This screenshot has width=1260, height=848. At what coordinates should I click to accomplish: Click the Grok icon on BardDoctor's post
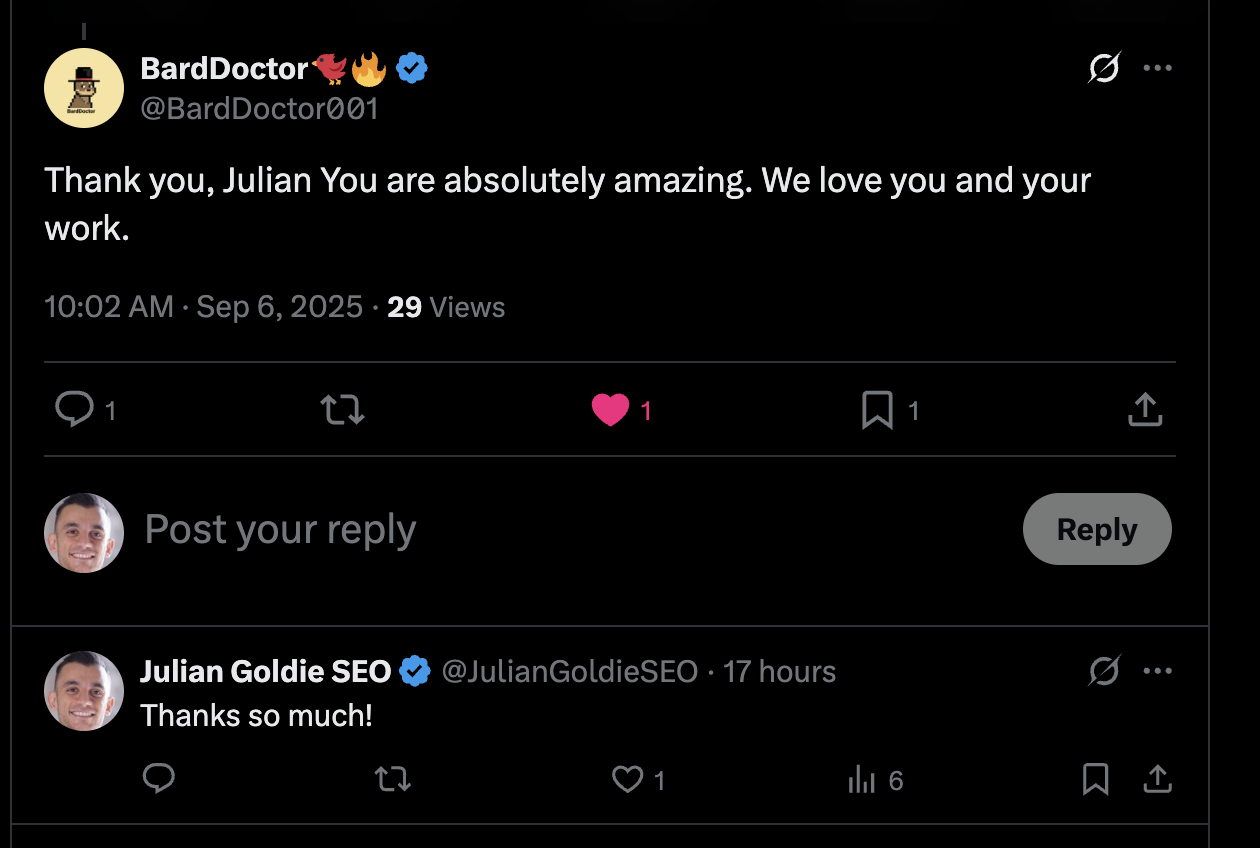pyautogui.click(x=1104, y=68)
